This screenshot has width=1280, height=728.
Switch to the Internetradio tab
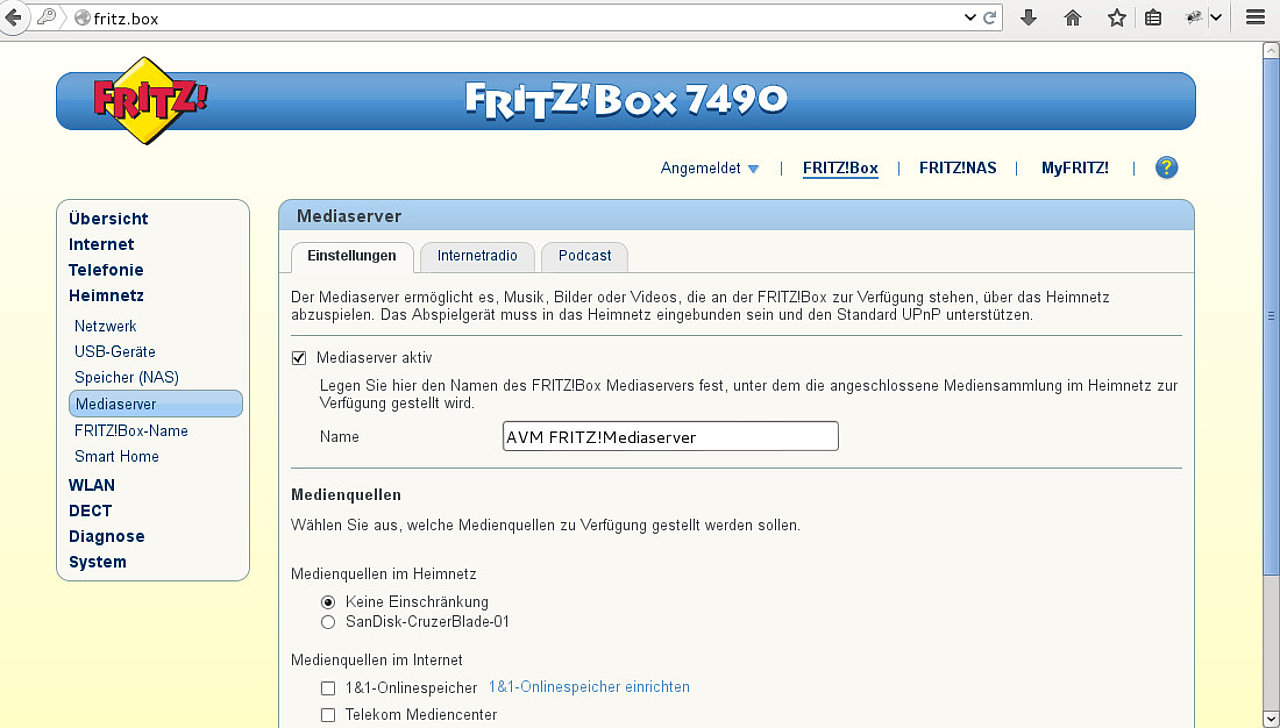click(477, 256)
